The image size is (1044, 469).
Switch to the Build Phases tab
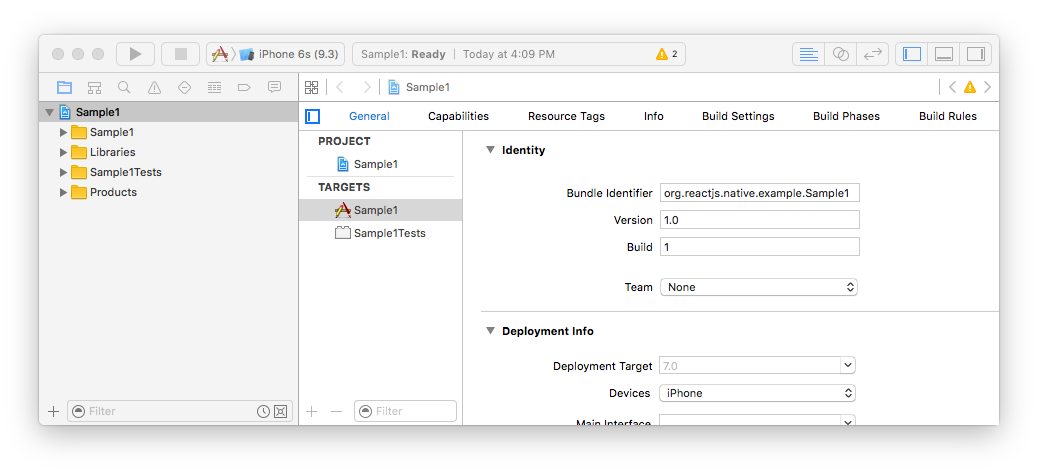(x=846, y=116)
